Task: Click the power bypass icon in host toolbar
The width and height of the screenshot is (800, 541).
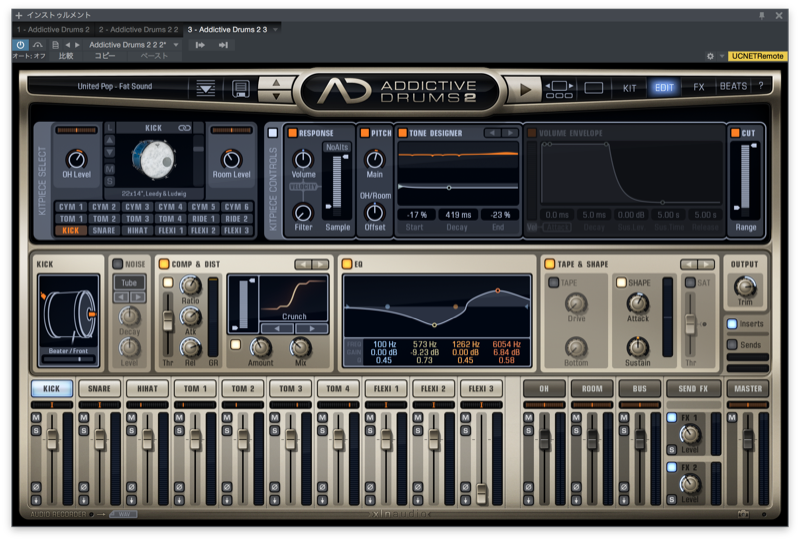Action: pyautogui.click(x=20, y=45)
